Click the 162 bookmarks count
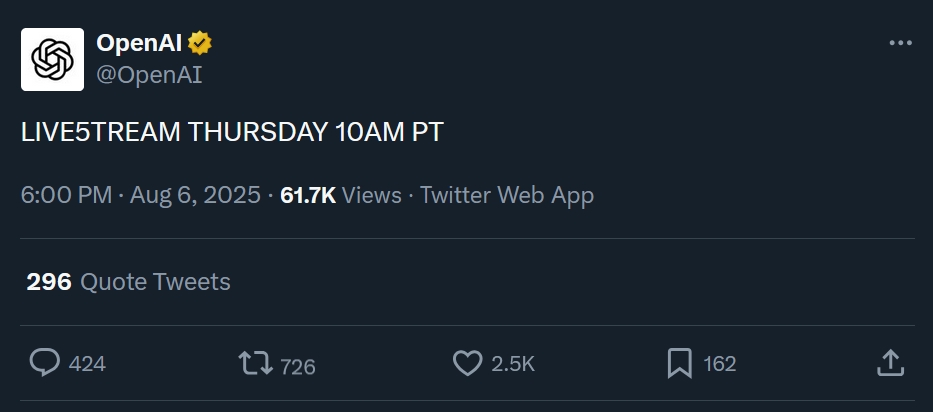 720,364
